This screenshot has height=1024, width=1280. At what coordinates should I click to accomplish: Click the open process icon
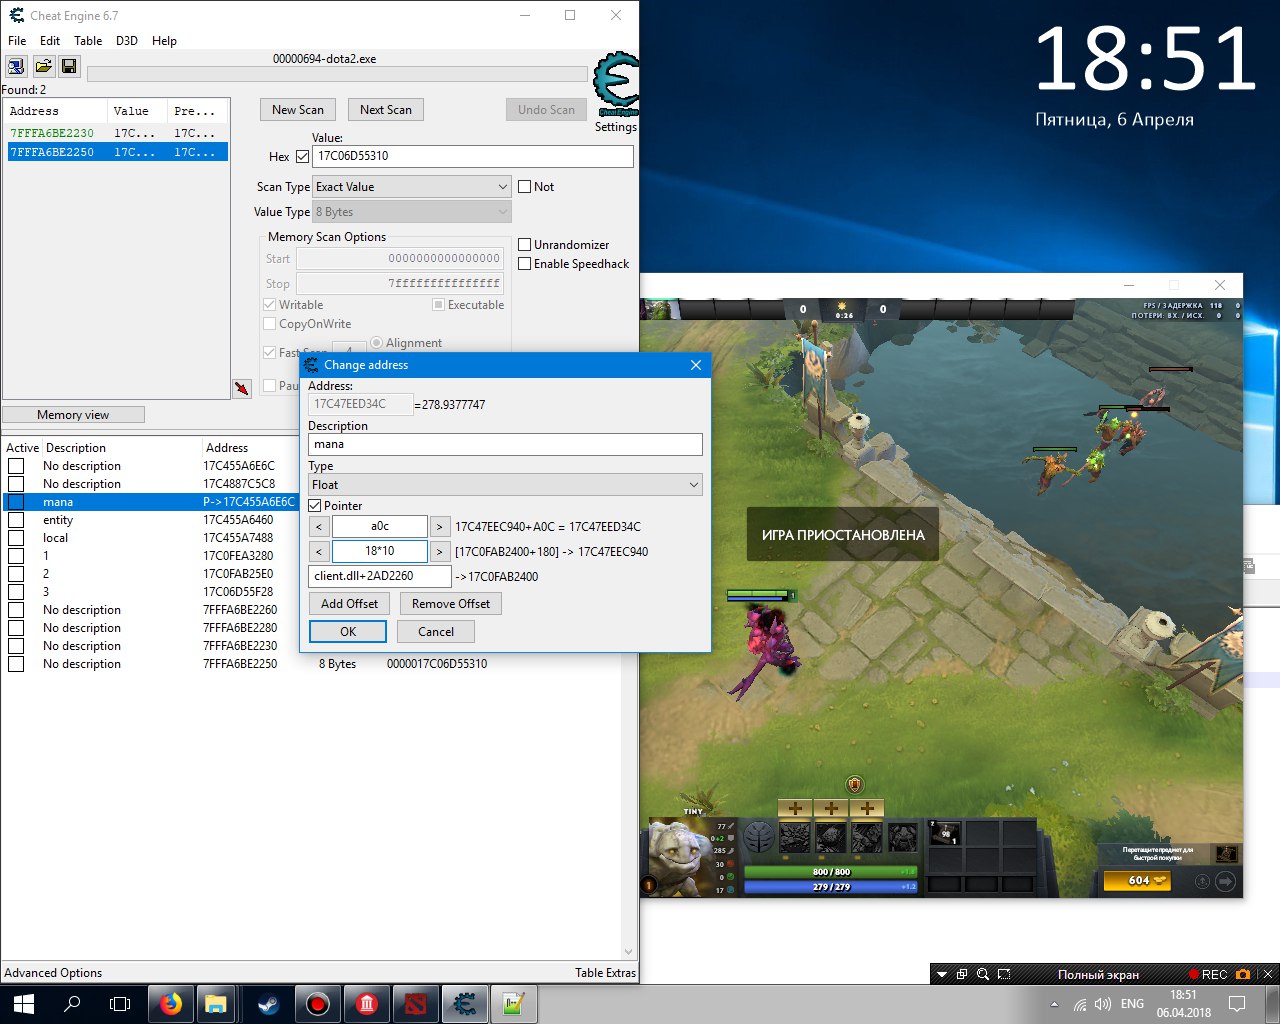tap(16, 66)
